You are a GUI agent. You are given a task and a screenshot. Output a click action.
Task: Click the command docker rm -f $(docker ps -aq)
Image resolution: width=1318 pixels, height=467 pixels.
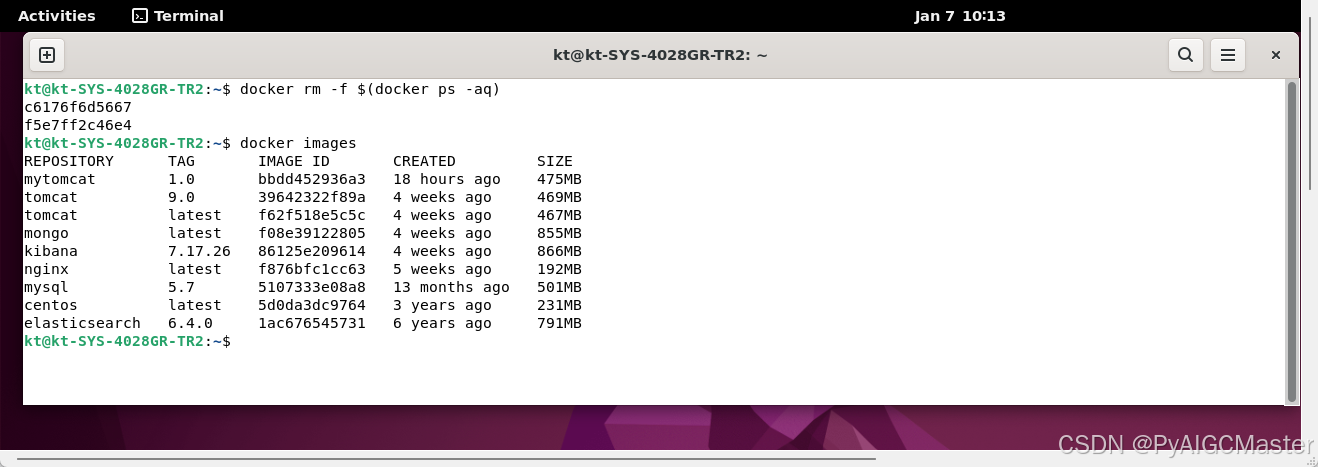[x=370, y=89]
